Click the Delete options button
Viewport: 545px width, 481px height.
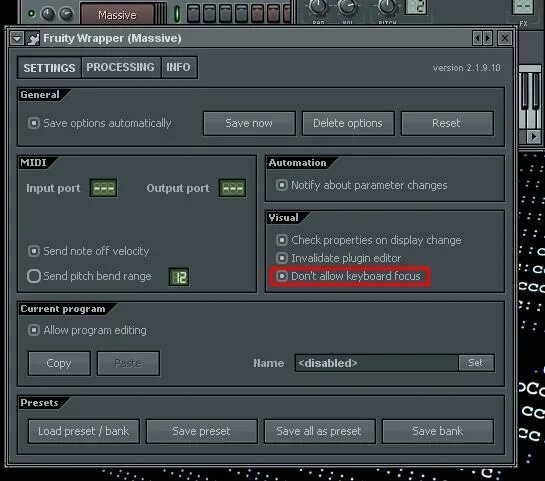coord(348,123)
